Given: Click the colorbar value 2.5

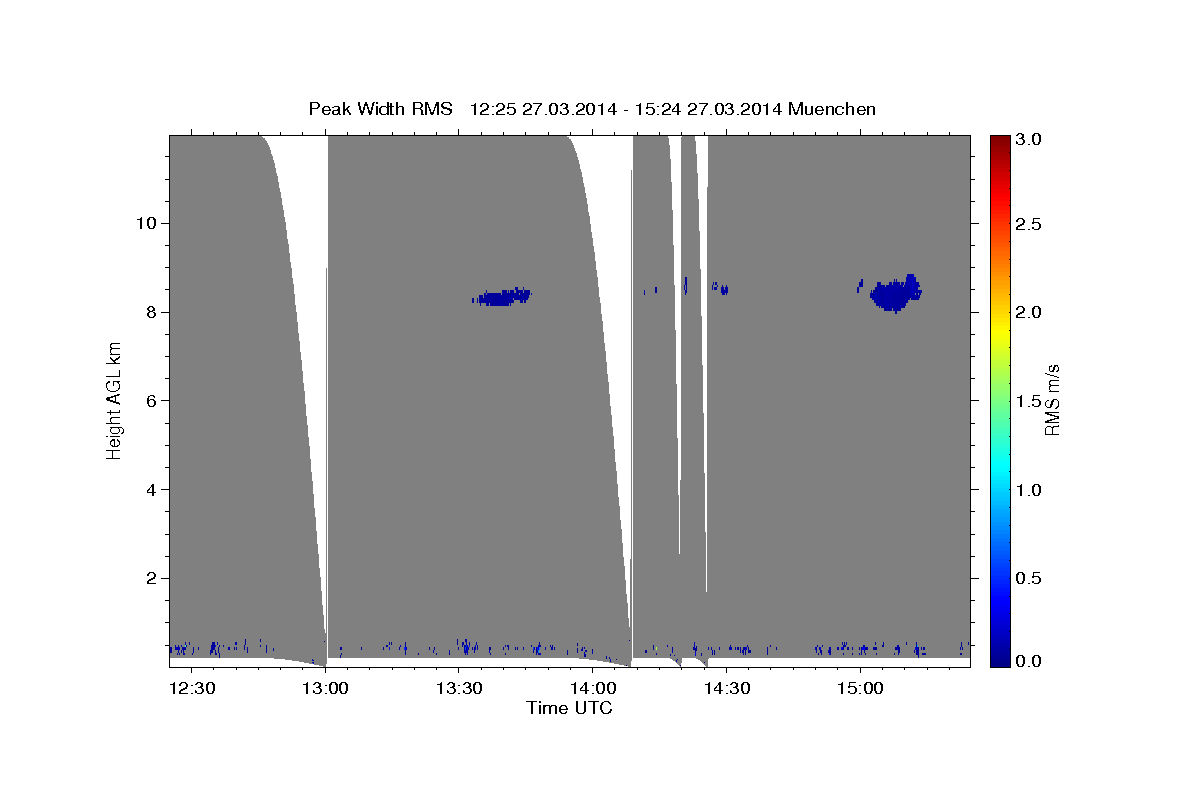Looking at the screenshot, I should click(x=1029, y=224).
